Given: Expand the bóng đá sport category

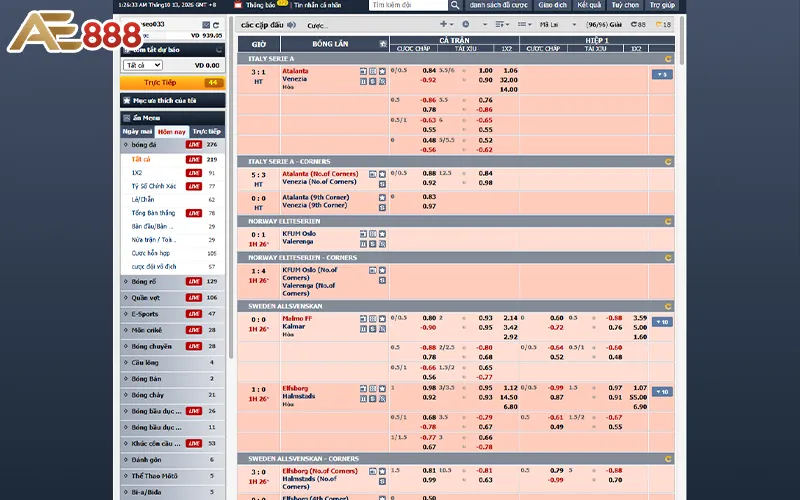Looking at the screenshot, I should point(172,145).
